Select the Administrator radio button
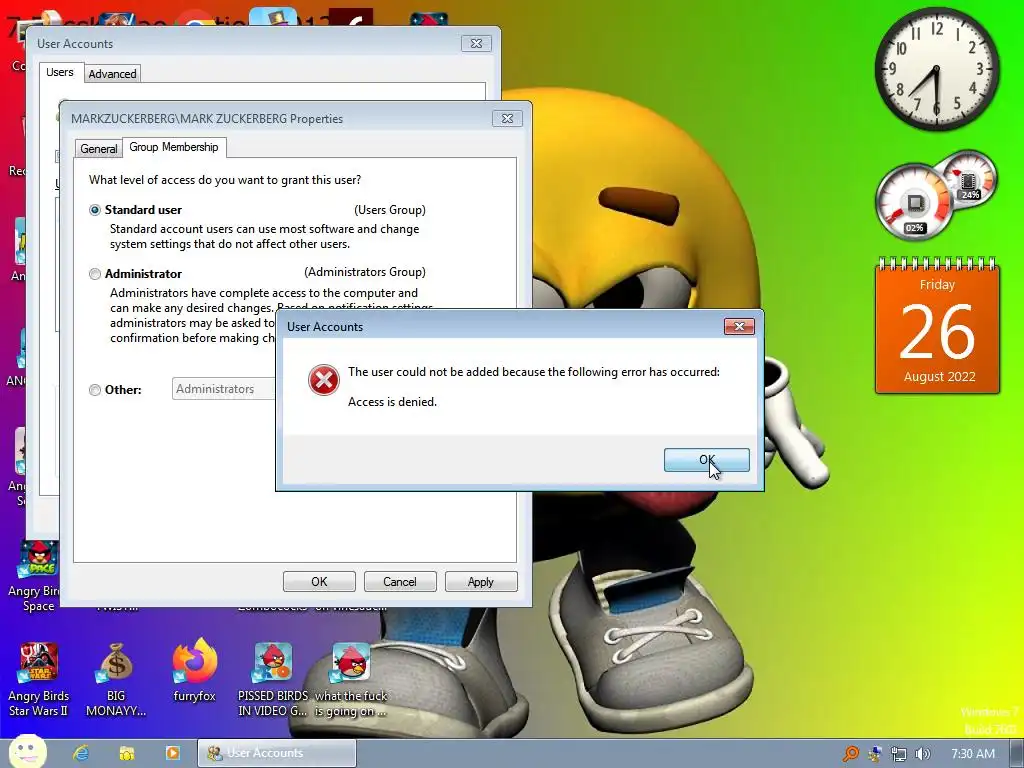 [x=95, y=274]
